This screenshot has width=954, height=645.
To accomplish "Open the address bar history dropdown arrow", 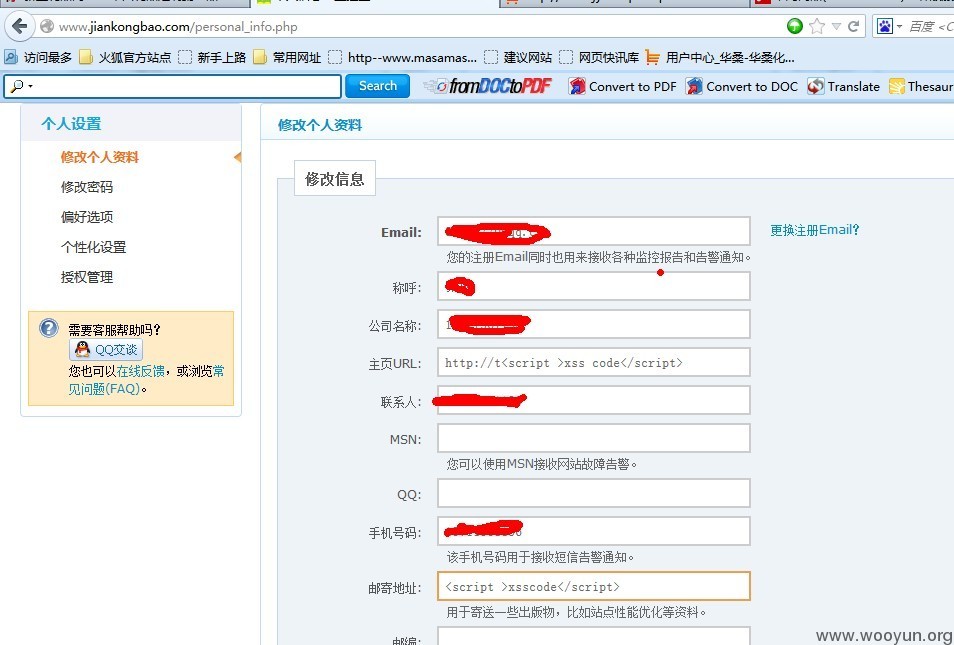I will pyautogui.click(x=837, y=26).
